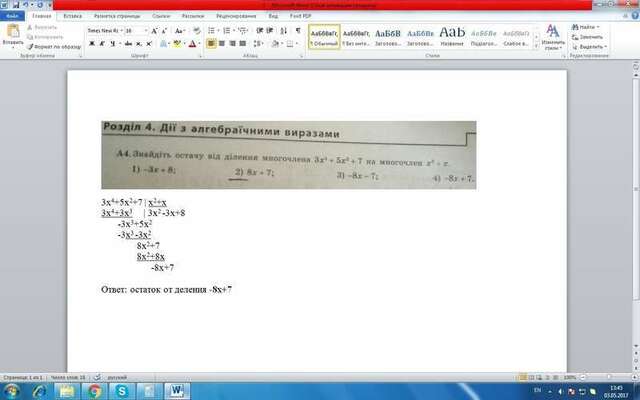
Task: Click the Redo icon in the quick access toolbar
Action: [40, 5]
